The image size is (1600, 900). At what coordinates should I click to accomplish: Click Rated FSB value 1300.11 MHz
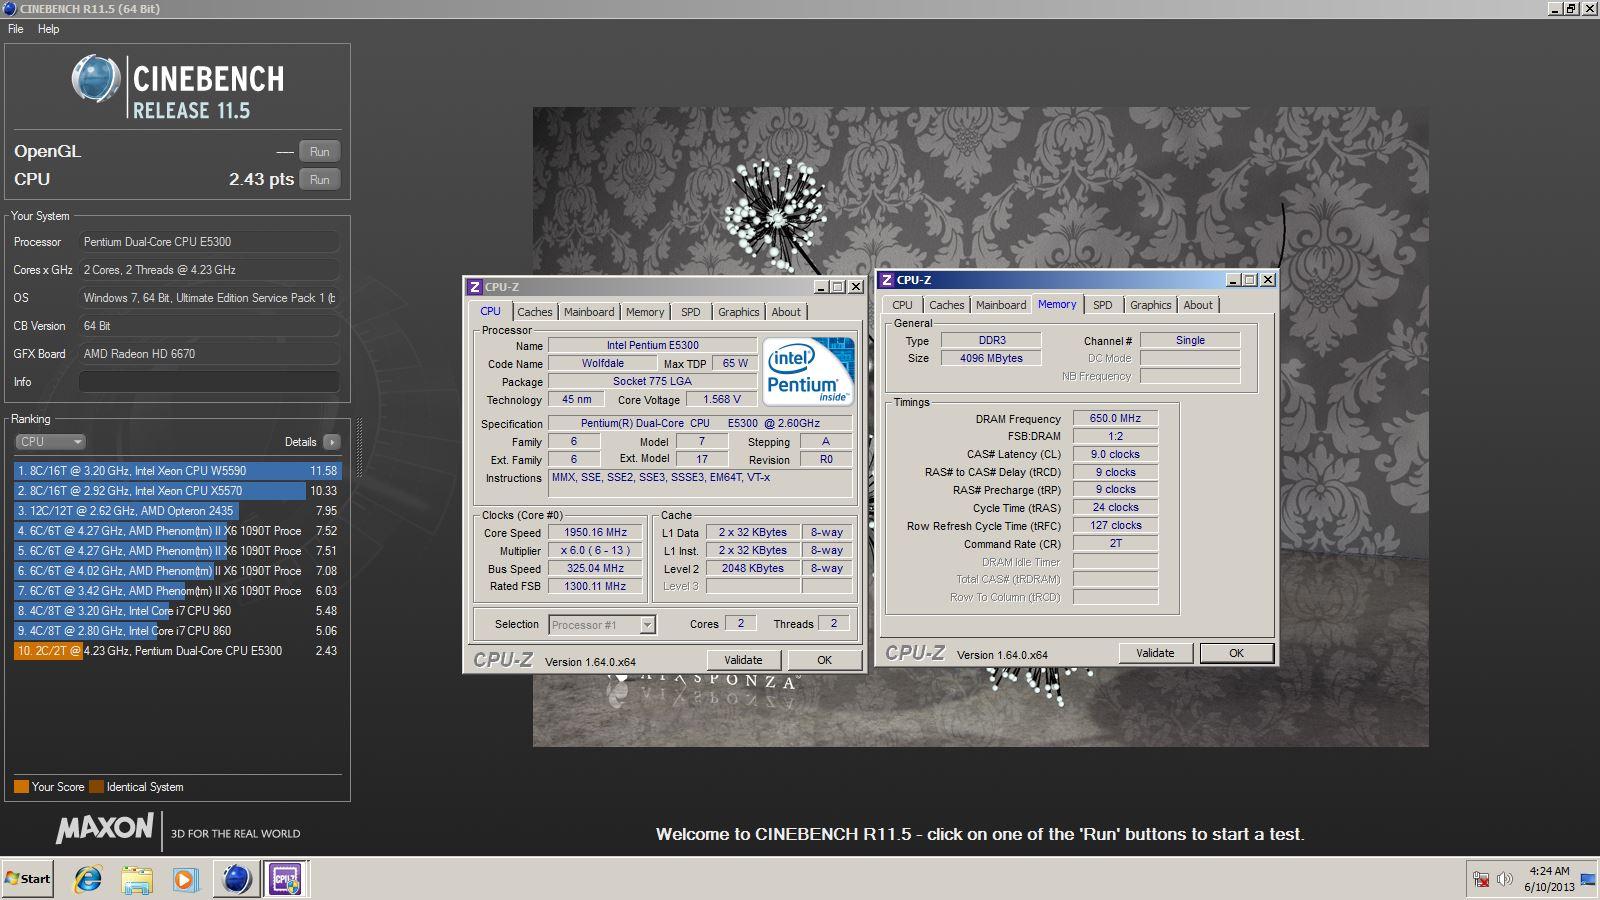[x=596, y=587]
